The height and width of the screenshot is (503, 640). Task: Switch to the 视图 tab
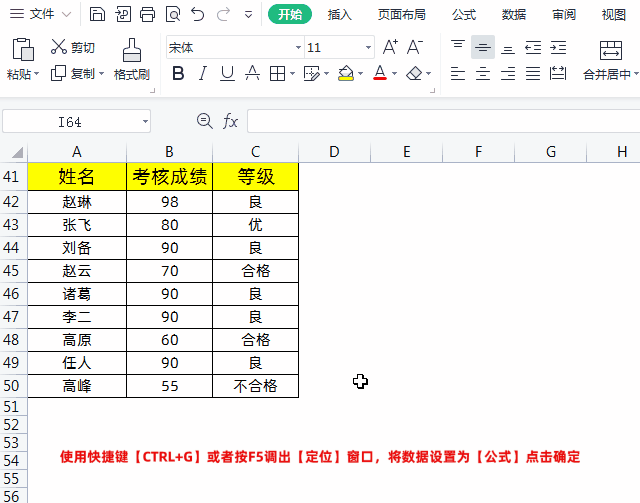[614, 15]
